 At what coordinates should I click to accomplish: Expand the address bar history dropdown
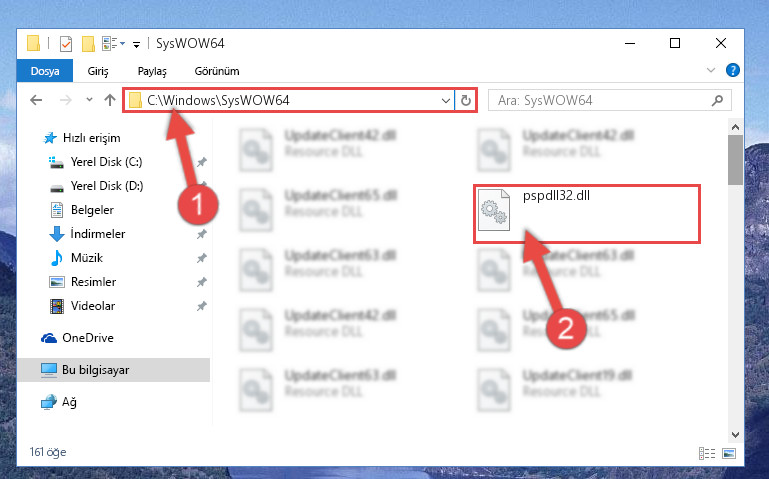[445, 101]
